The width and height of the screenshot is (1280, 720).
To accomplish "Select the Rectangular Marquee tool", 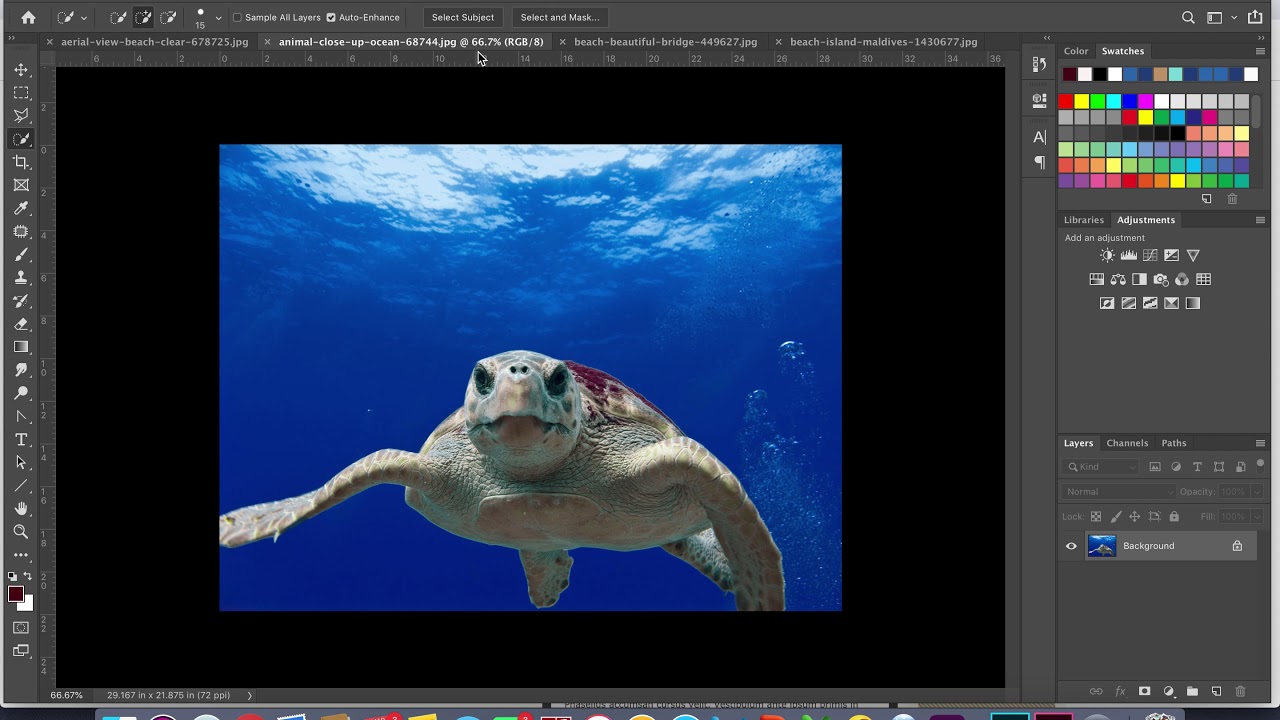I will coord(21,93).
